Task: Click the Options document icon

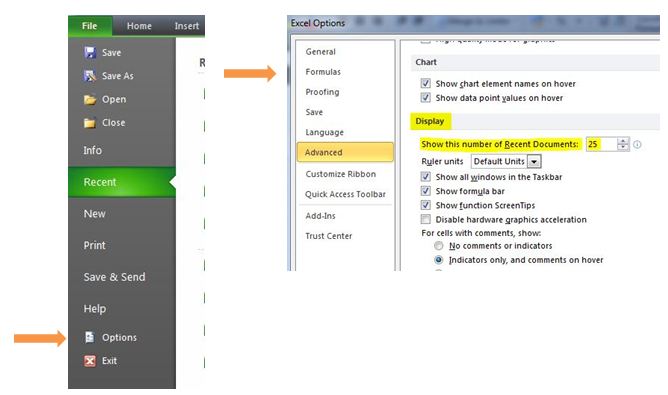Action: (90, 337)
